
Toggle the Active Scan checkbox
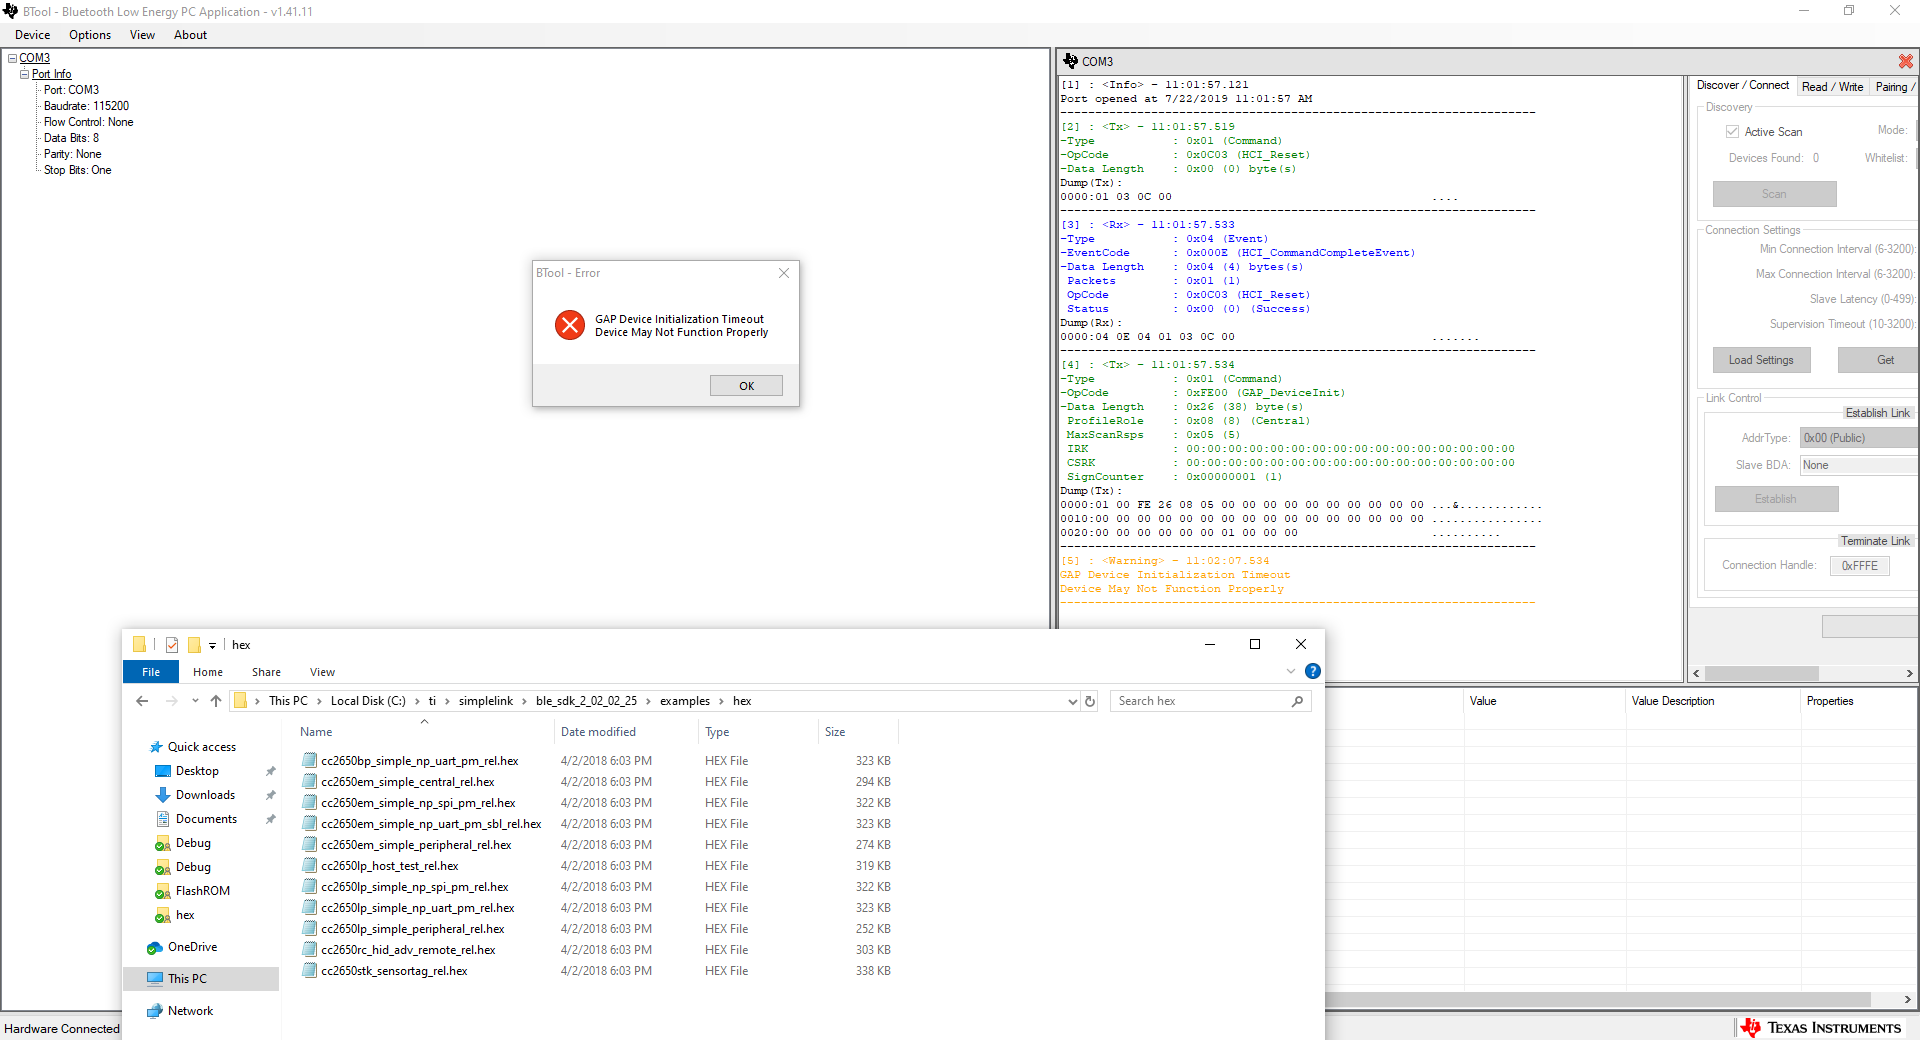coord(1732,132)
